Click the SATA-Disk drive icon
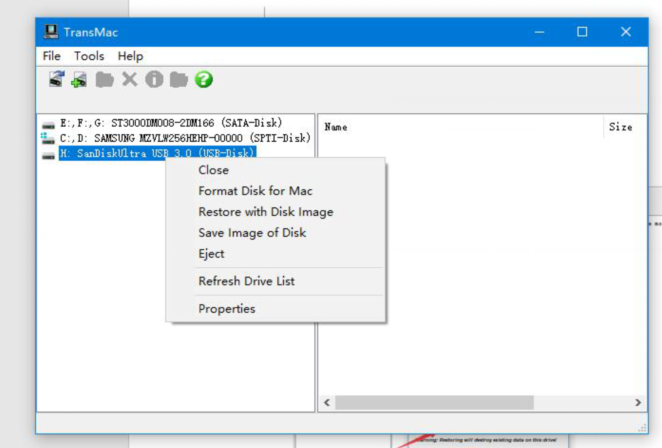662x448 pixels. (49, 125)
